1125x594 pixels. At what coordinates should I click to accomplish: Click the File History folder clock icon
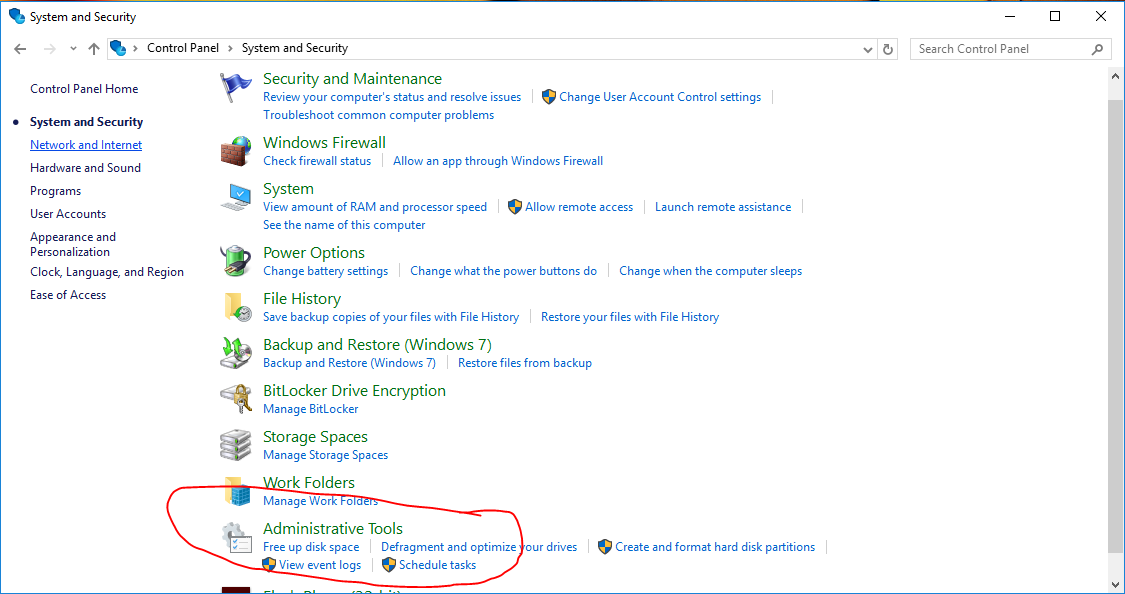(x=237, y=307)
